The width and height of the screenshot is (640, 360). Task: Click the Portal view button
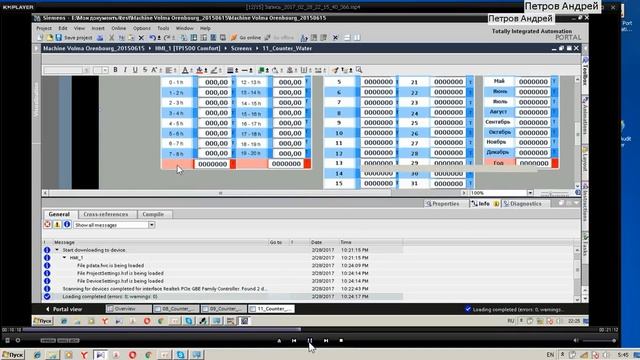pos(64,309)
